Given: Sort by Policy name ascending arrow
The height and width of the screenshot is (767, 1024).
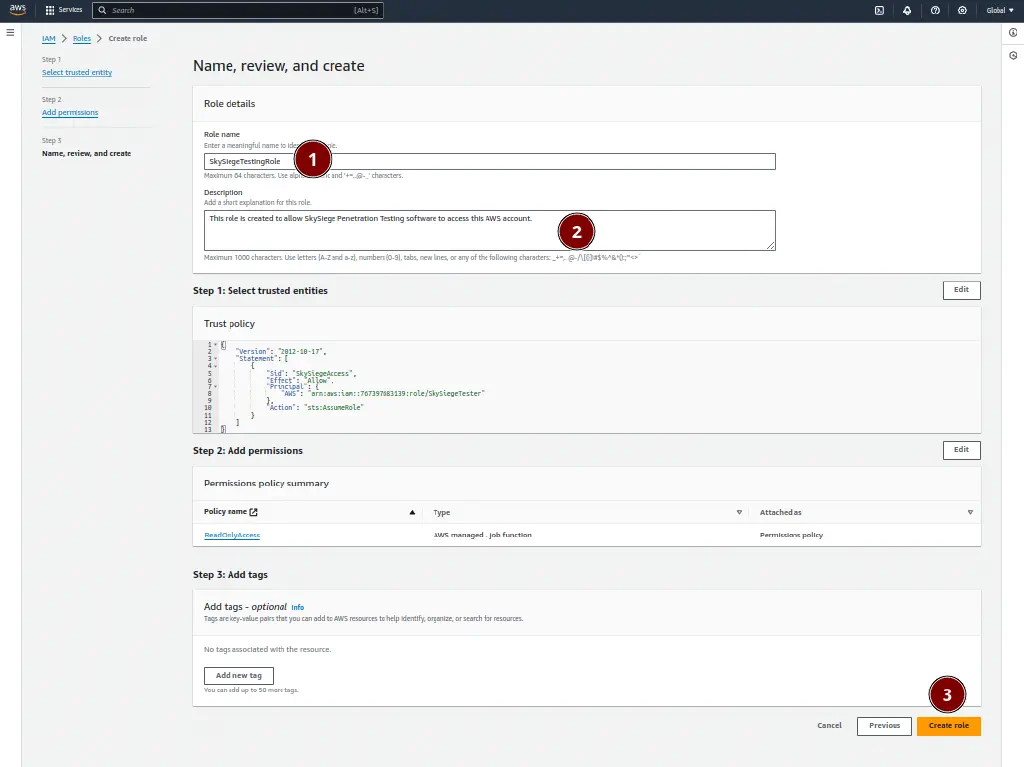Looking at the screenshot, I should [x=412, y=512].
